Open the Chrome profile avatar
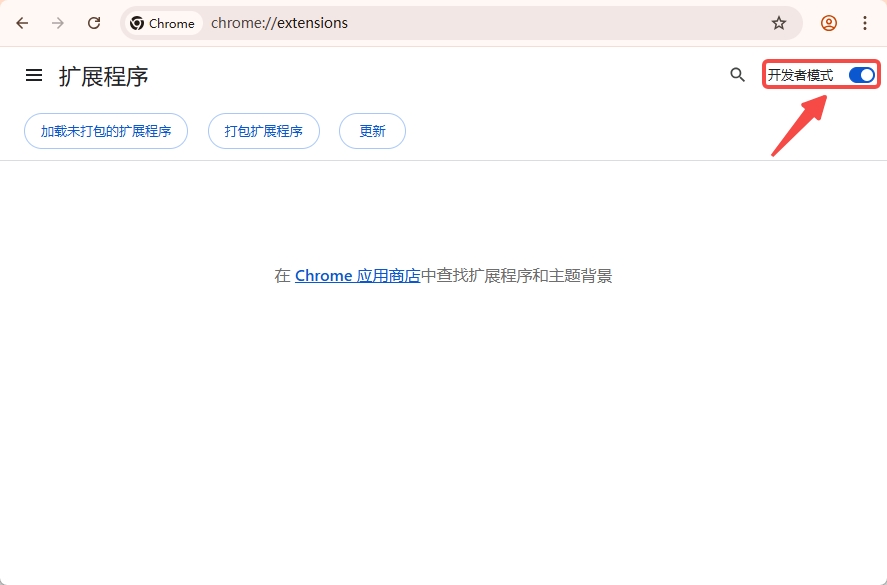 point(829,22)
